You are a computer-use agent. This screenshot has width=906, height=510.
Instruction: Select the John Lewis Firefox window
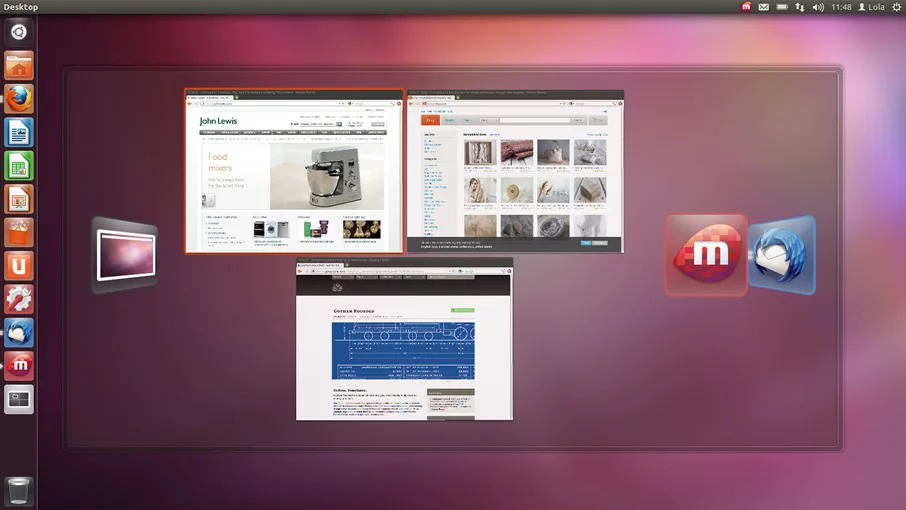click(294, 171)
